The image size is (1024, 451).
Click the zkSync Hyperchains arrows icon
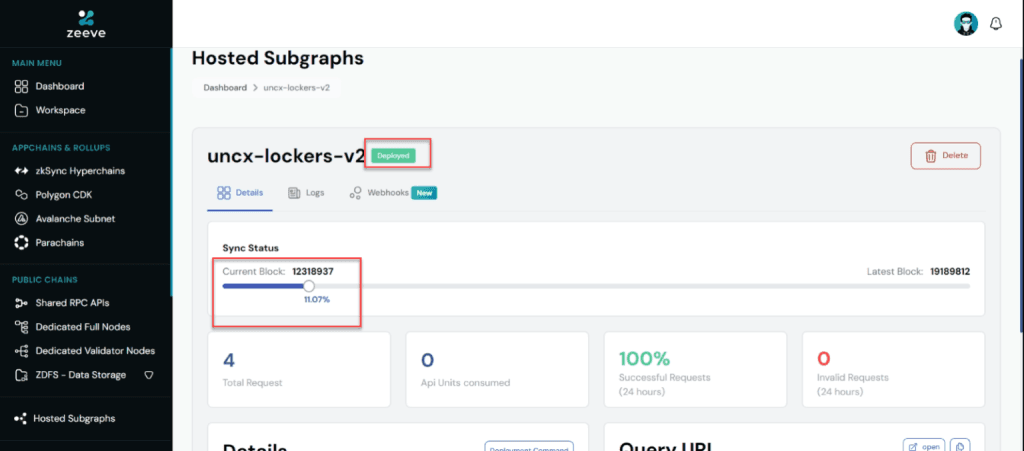click(21, 171)
